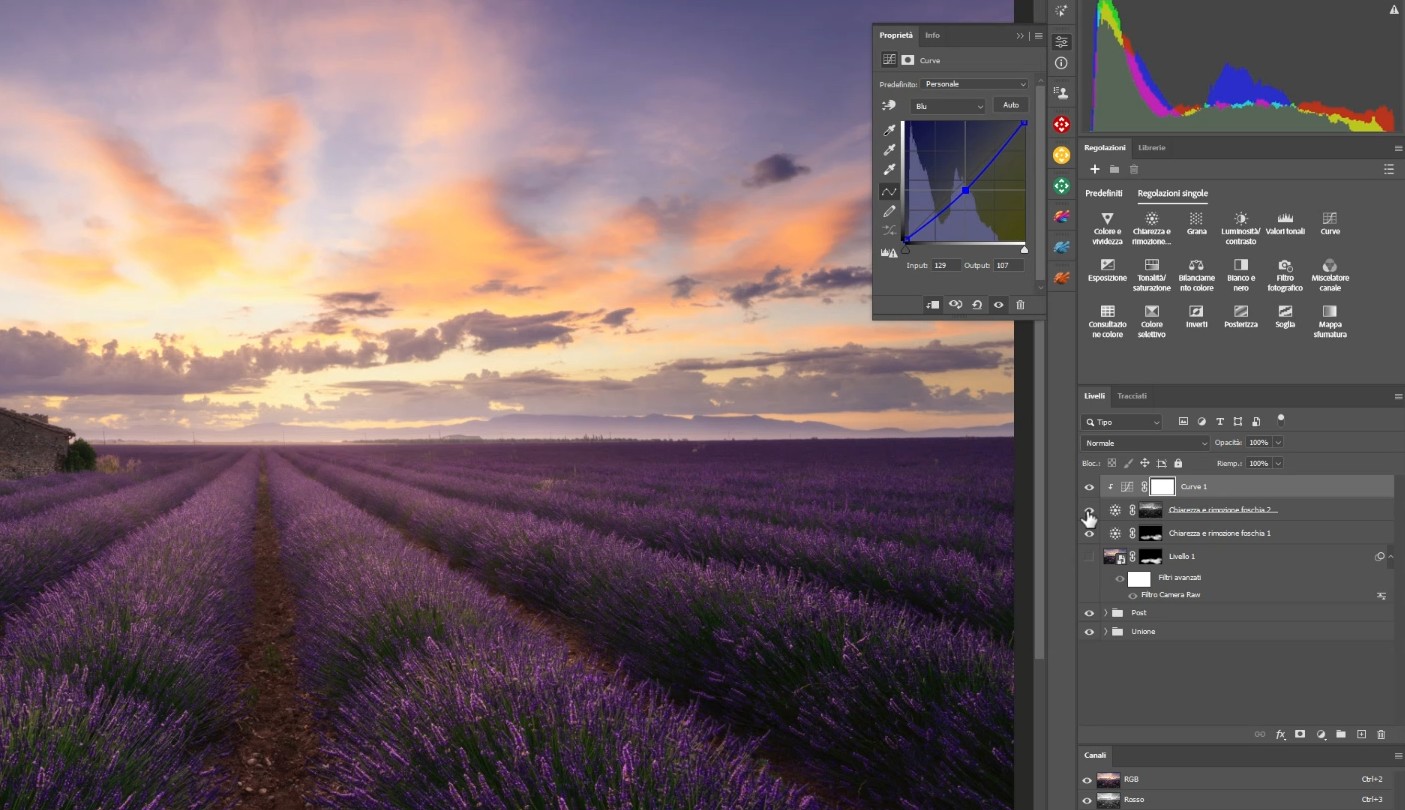1405x810 pixels.
Task: Switch to Predefiniti adjustments view
Action: pos(1104,193)
